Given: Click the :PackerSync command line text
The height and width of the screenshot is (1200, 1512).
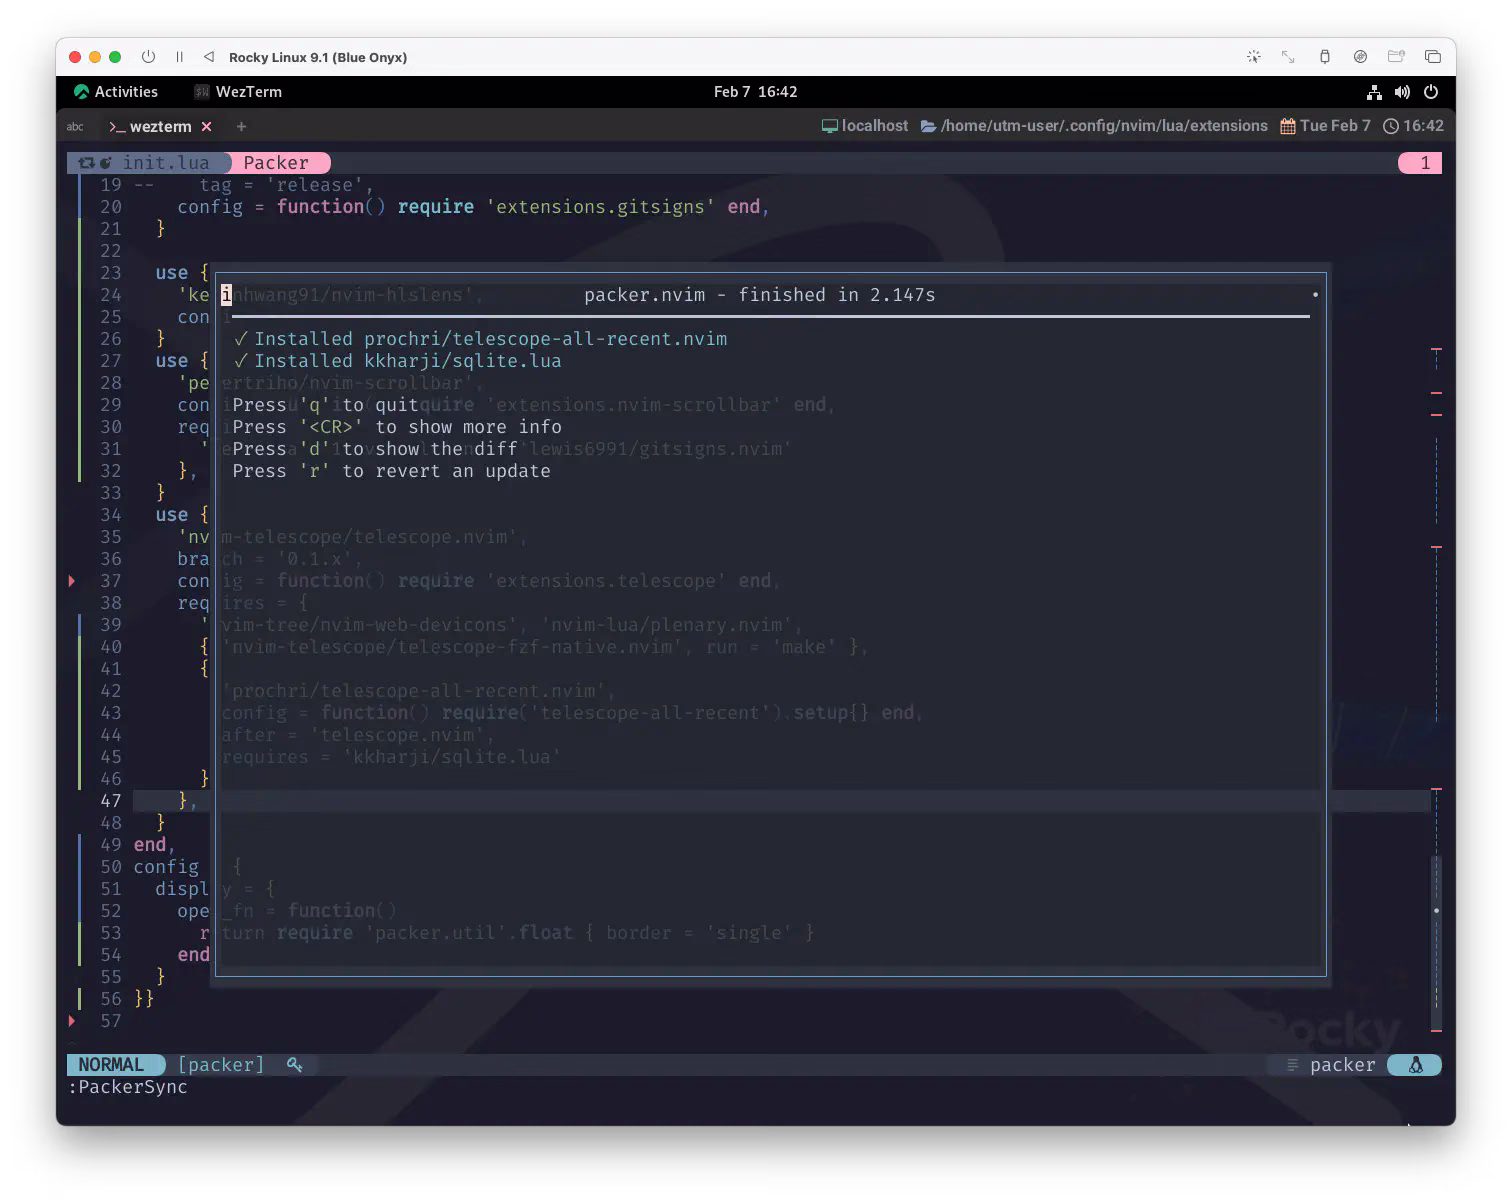Looking at the screenshot, I should [x=128, y=1087].
